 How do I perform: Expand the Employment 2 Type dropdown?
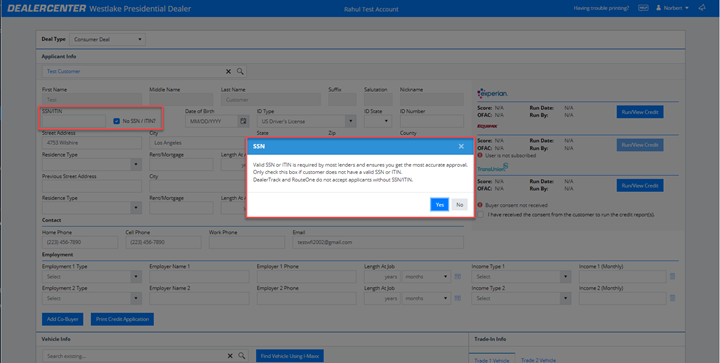click(x=92, y=298)
